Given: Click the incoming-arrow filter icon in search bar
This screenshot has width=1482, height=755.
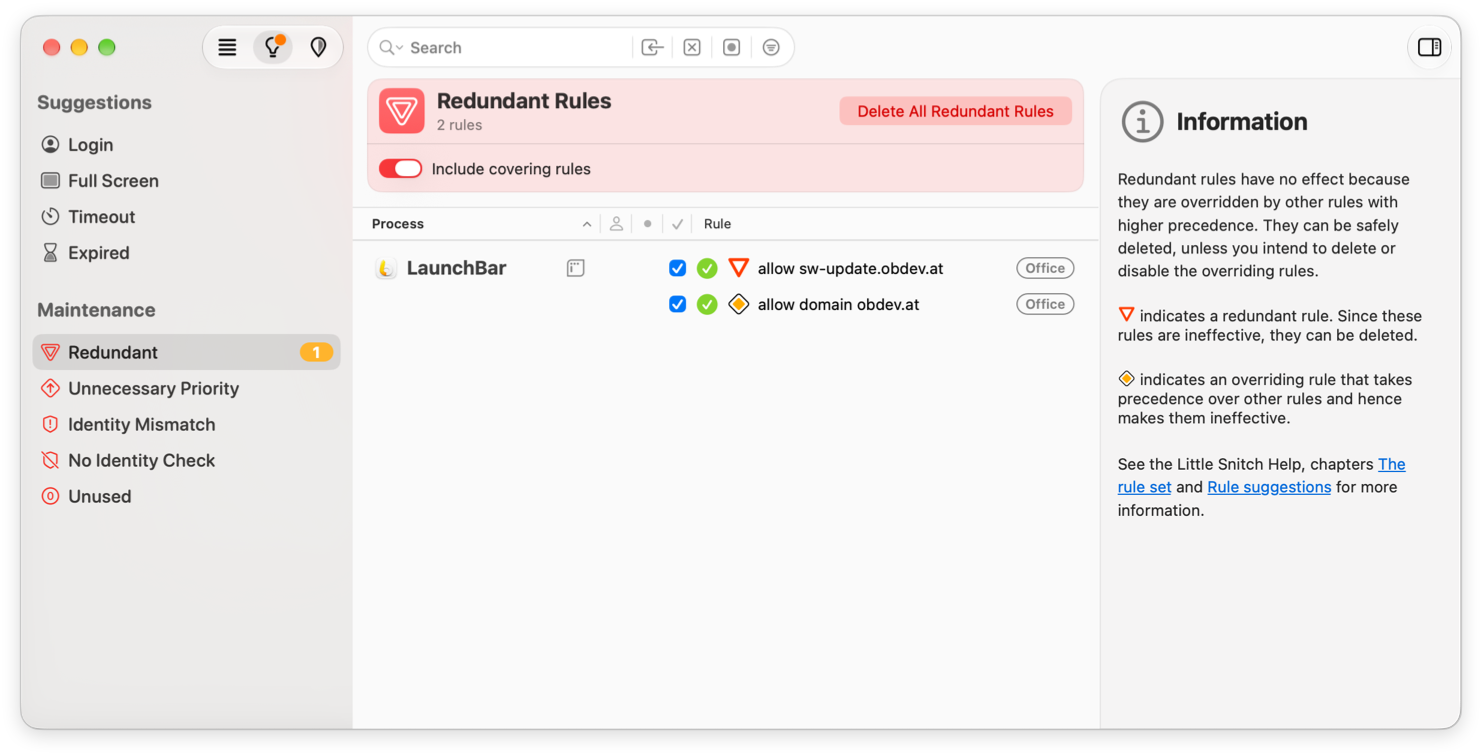Looking at the screenshot, I should click(652, 47).
